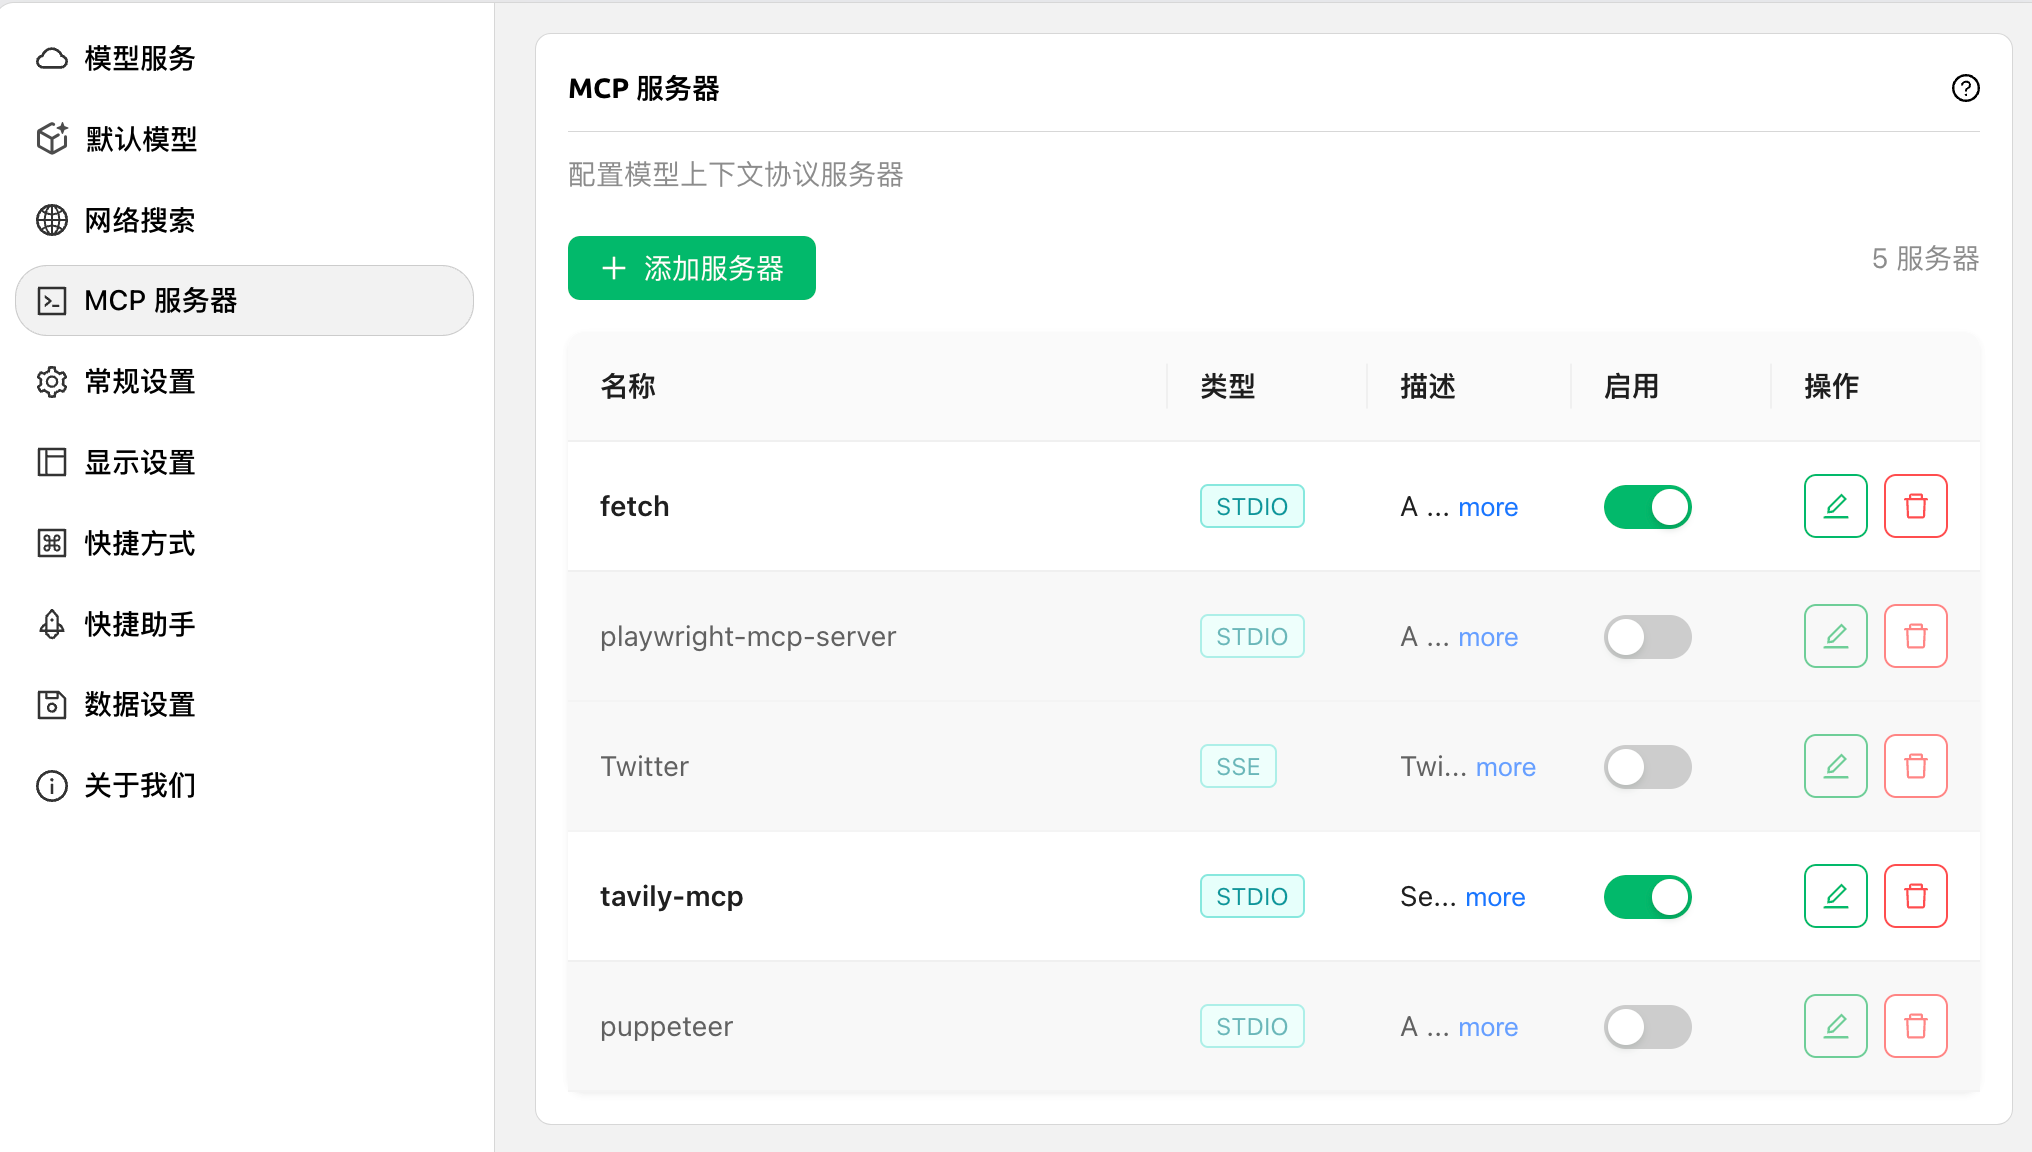Edit the tavily-mcp server
Screen dimensions: 2032x1152
(1835, 896)
